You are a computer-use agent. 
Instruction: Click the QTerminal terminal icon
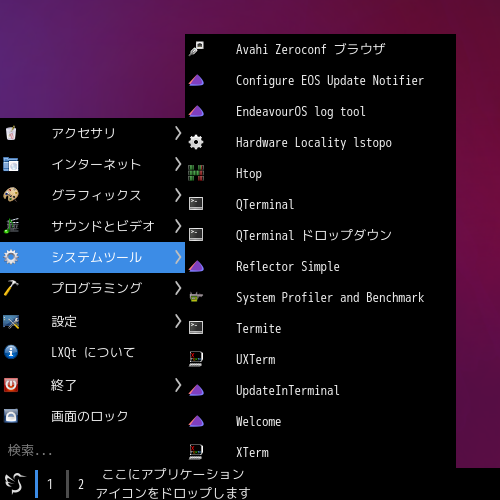click(196, 204)
